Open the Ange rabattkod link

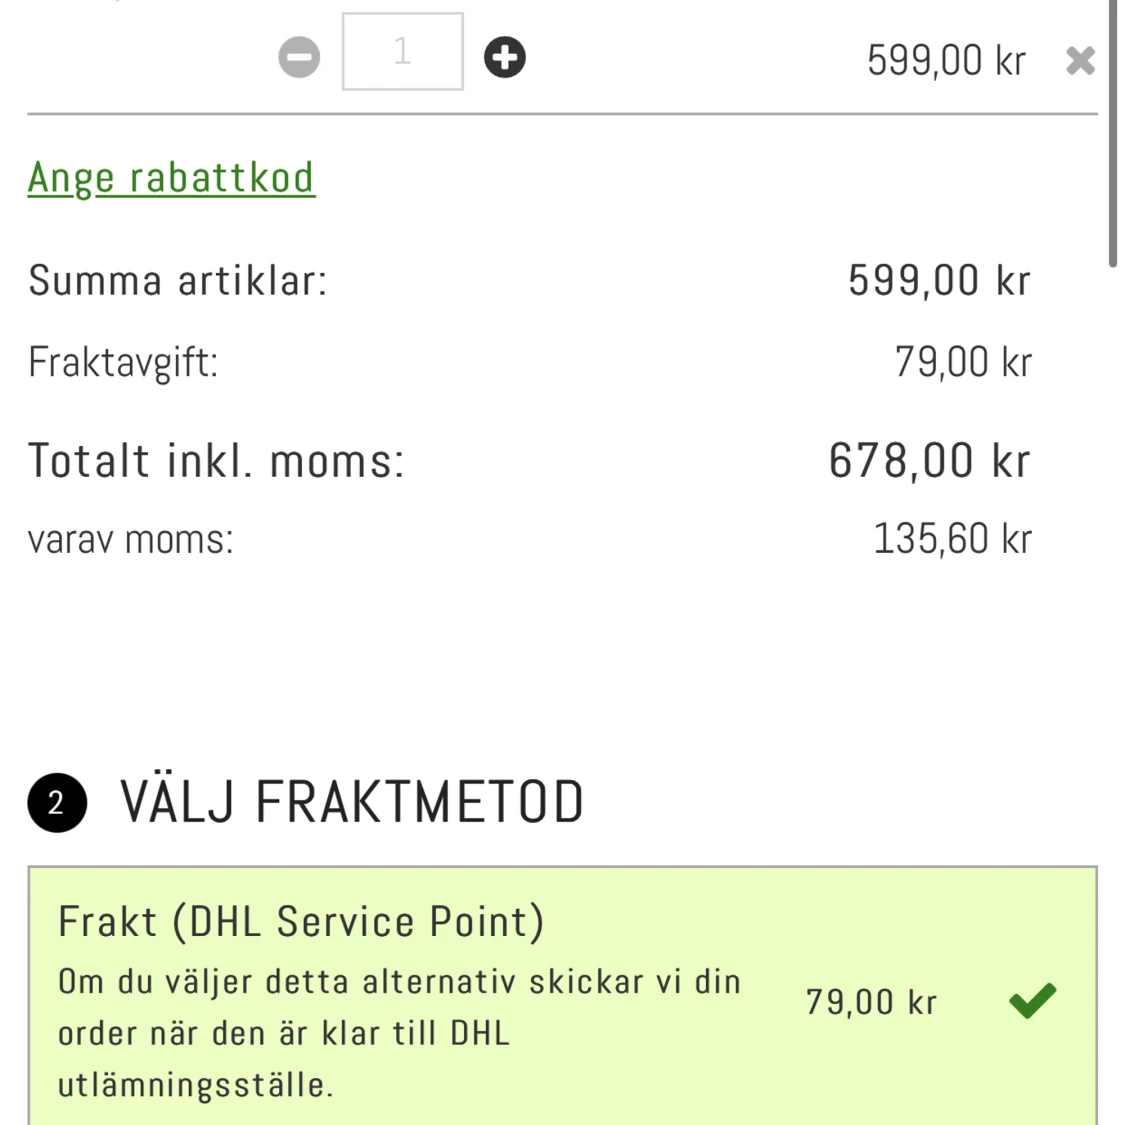[x=171, y=177]
